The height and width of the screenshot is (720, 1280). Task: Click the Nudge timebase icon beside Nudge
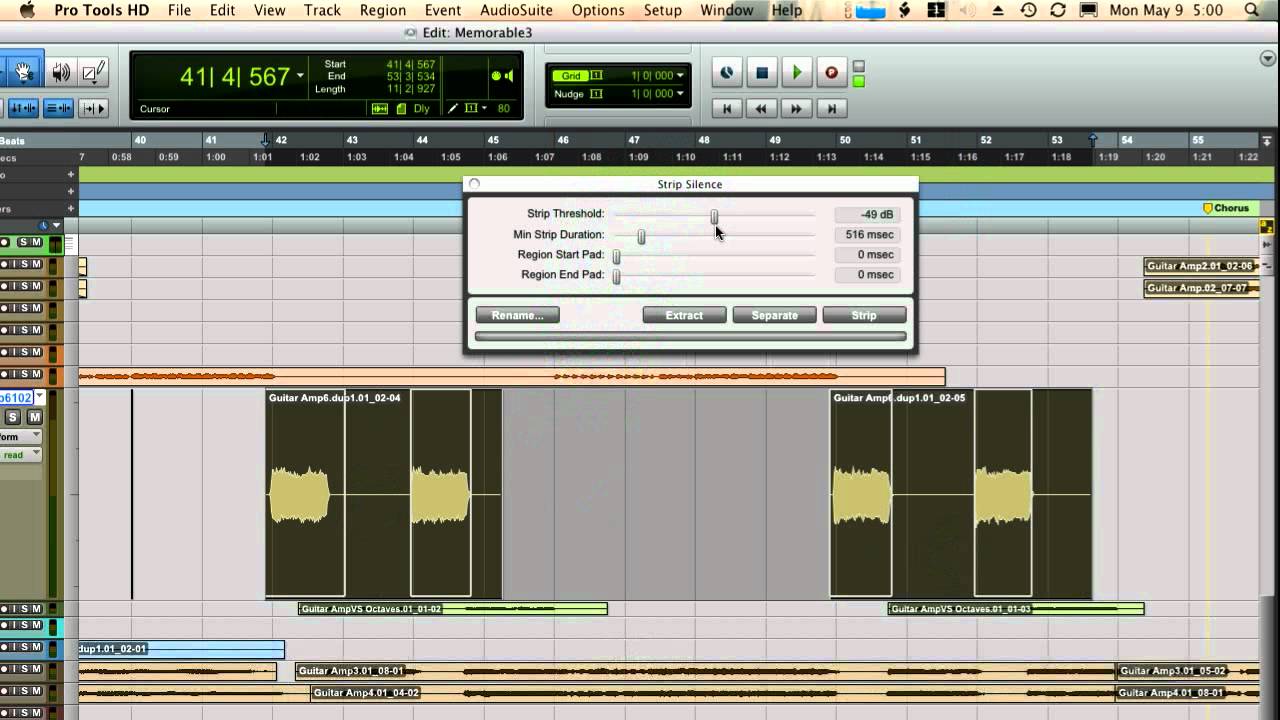597,94
